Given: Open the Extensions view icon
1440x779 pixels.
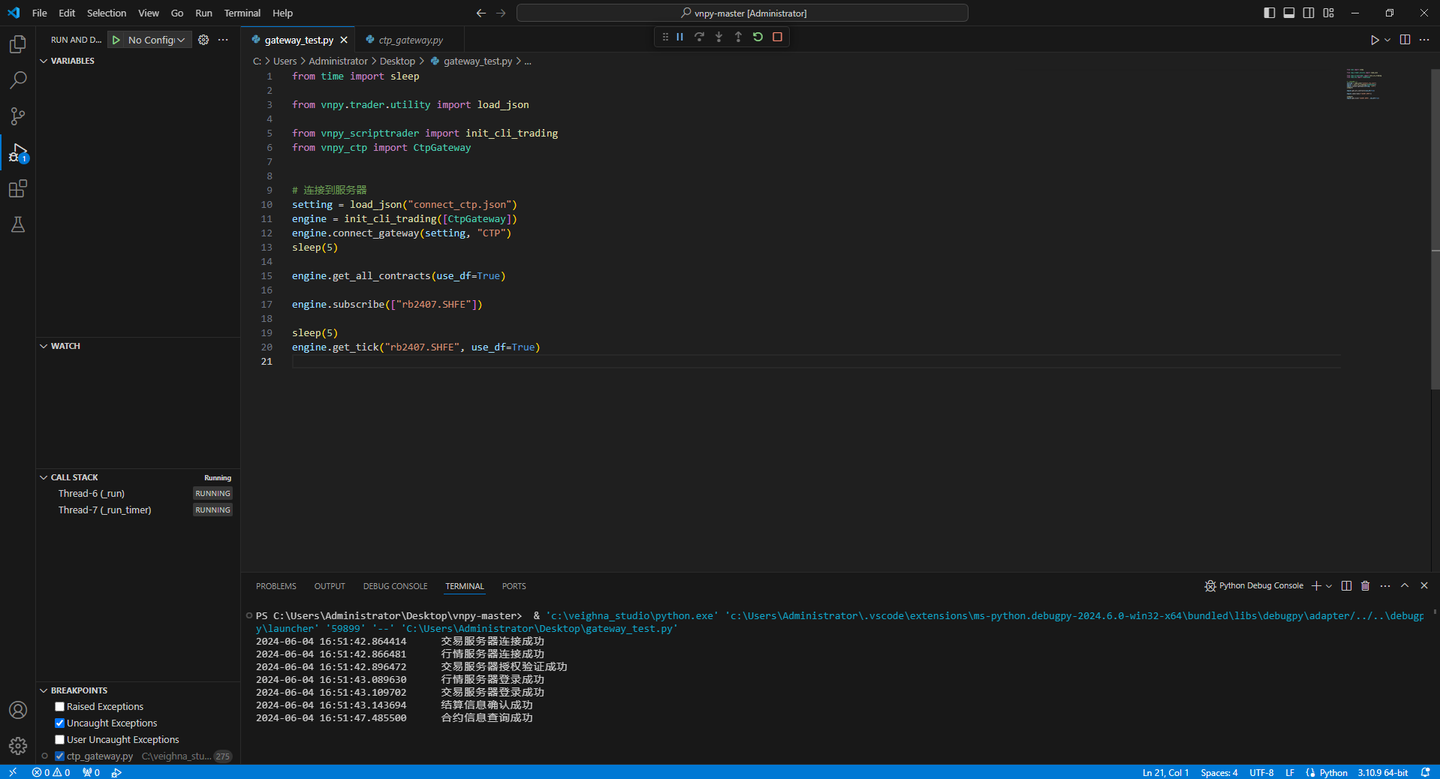Looking at the screenshot, I should [x=17, y=189].
